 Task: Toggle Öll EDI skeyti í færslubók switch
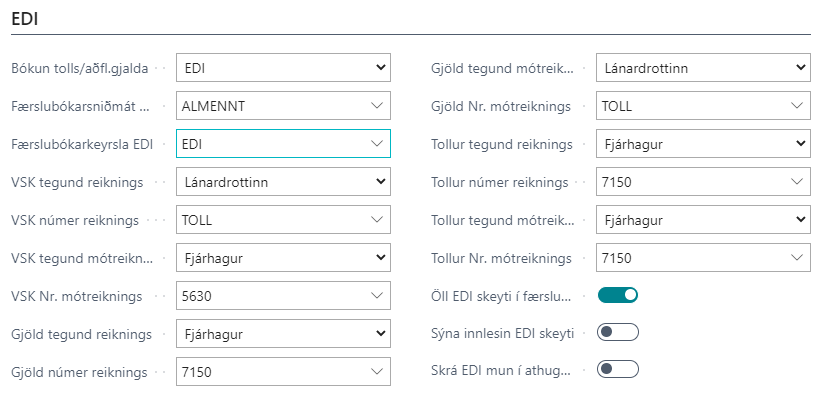pyautogui.click(x=617, y=295)
